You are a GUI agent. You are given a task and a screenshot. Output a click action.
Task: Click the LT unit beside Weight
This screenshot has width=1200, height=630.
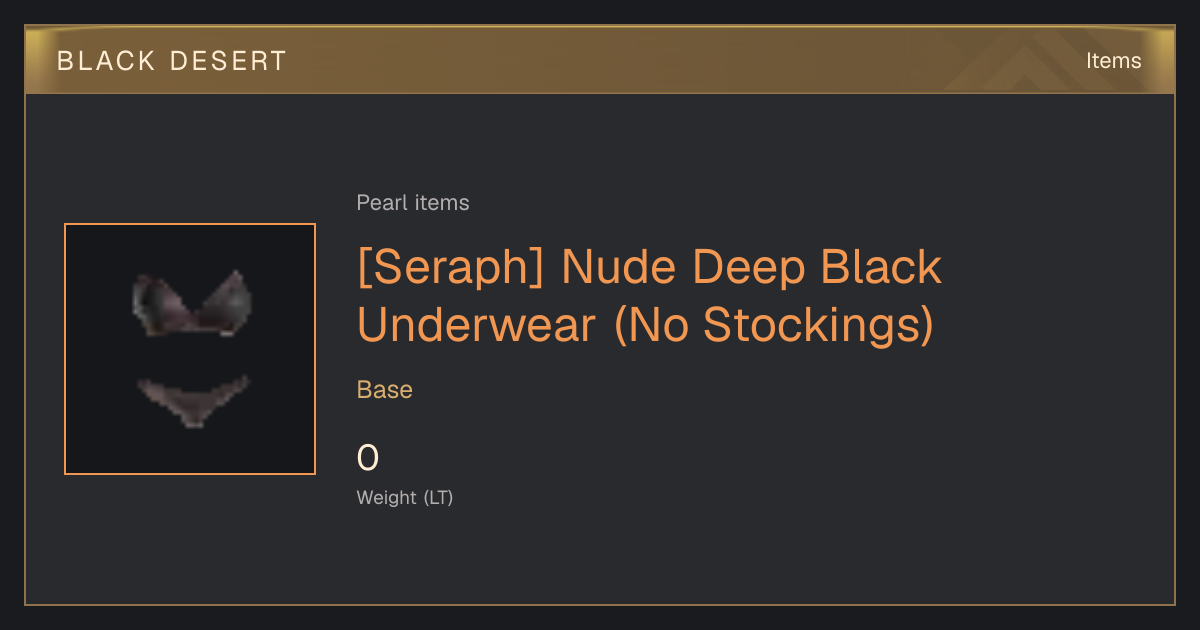tap(438, 497)
